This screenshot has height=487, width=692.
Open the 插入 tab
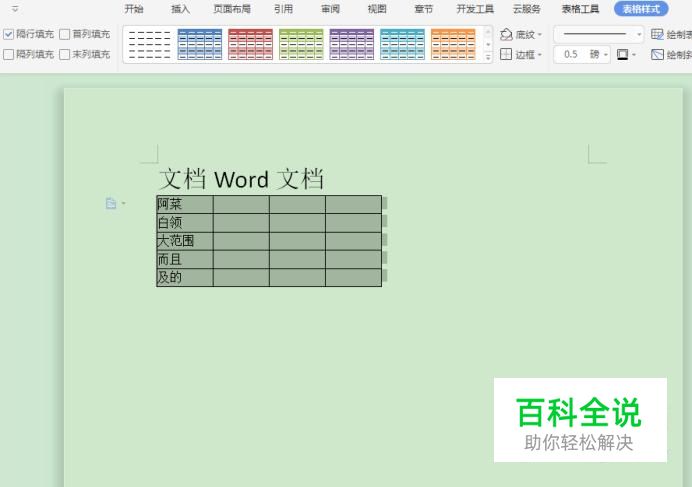(180, 9)
